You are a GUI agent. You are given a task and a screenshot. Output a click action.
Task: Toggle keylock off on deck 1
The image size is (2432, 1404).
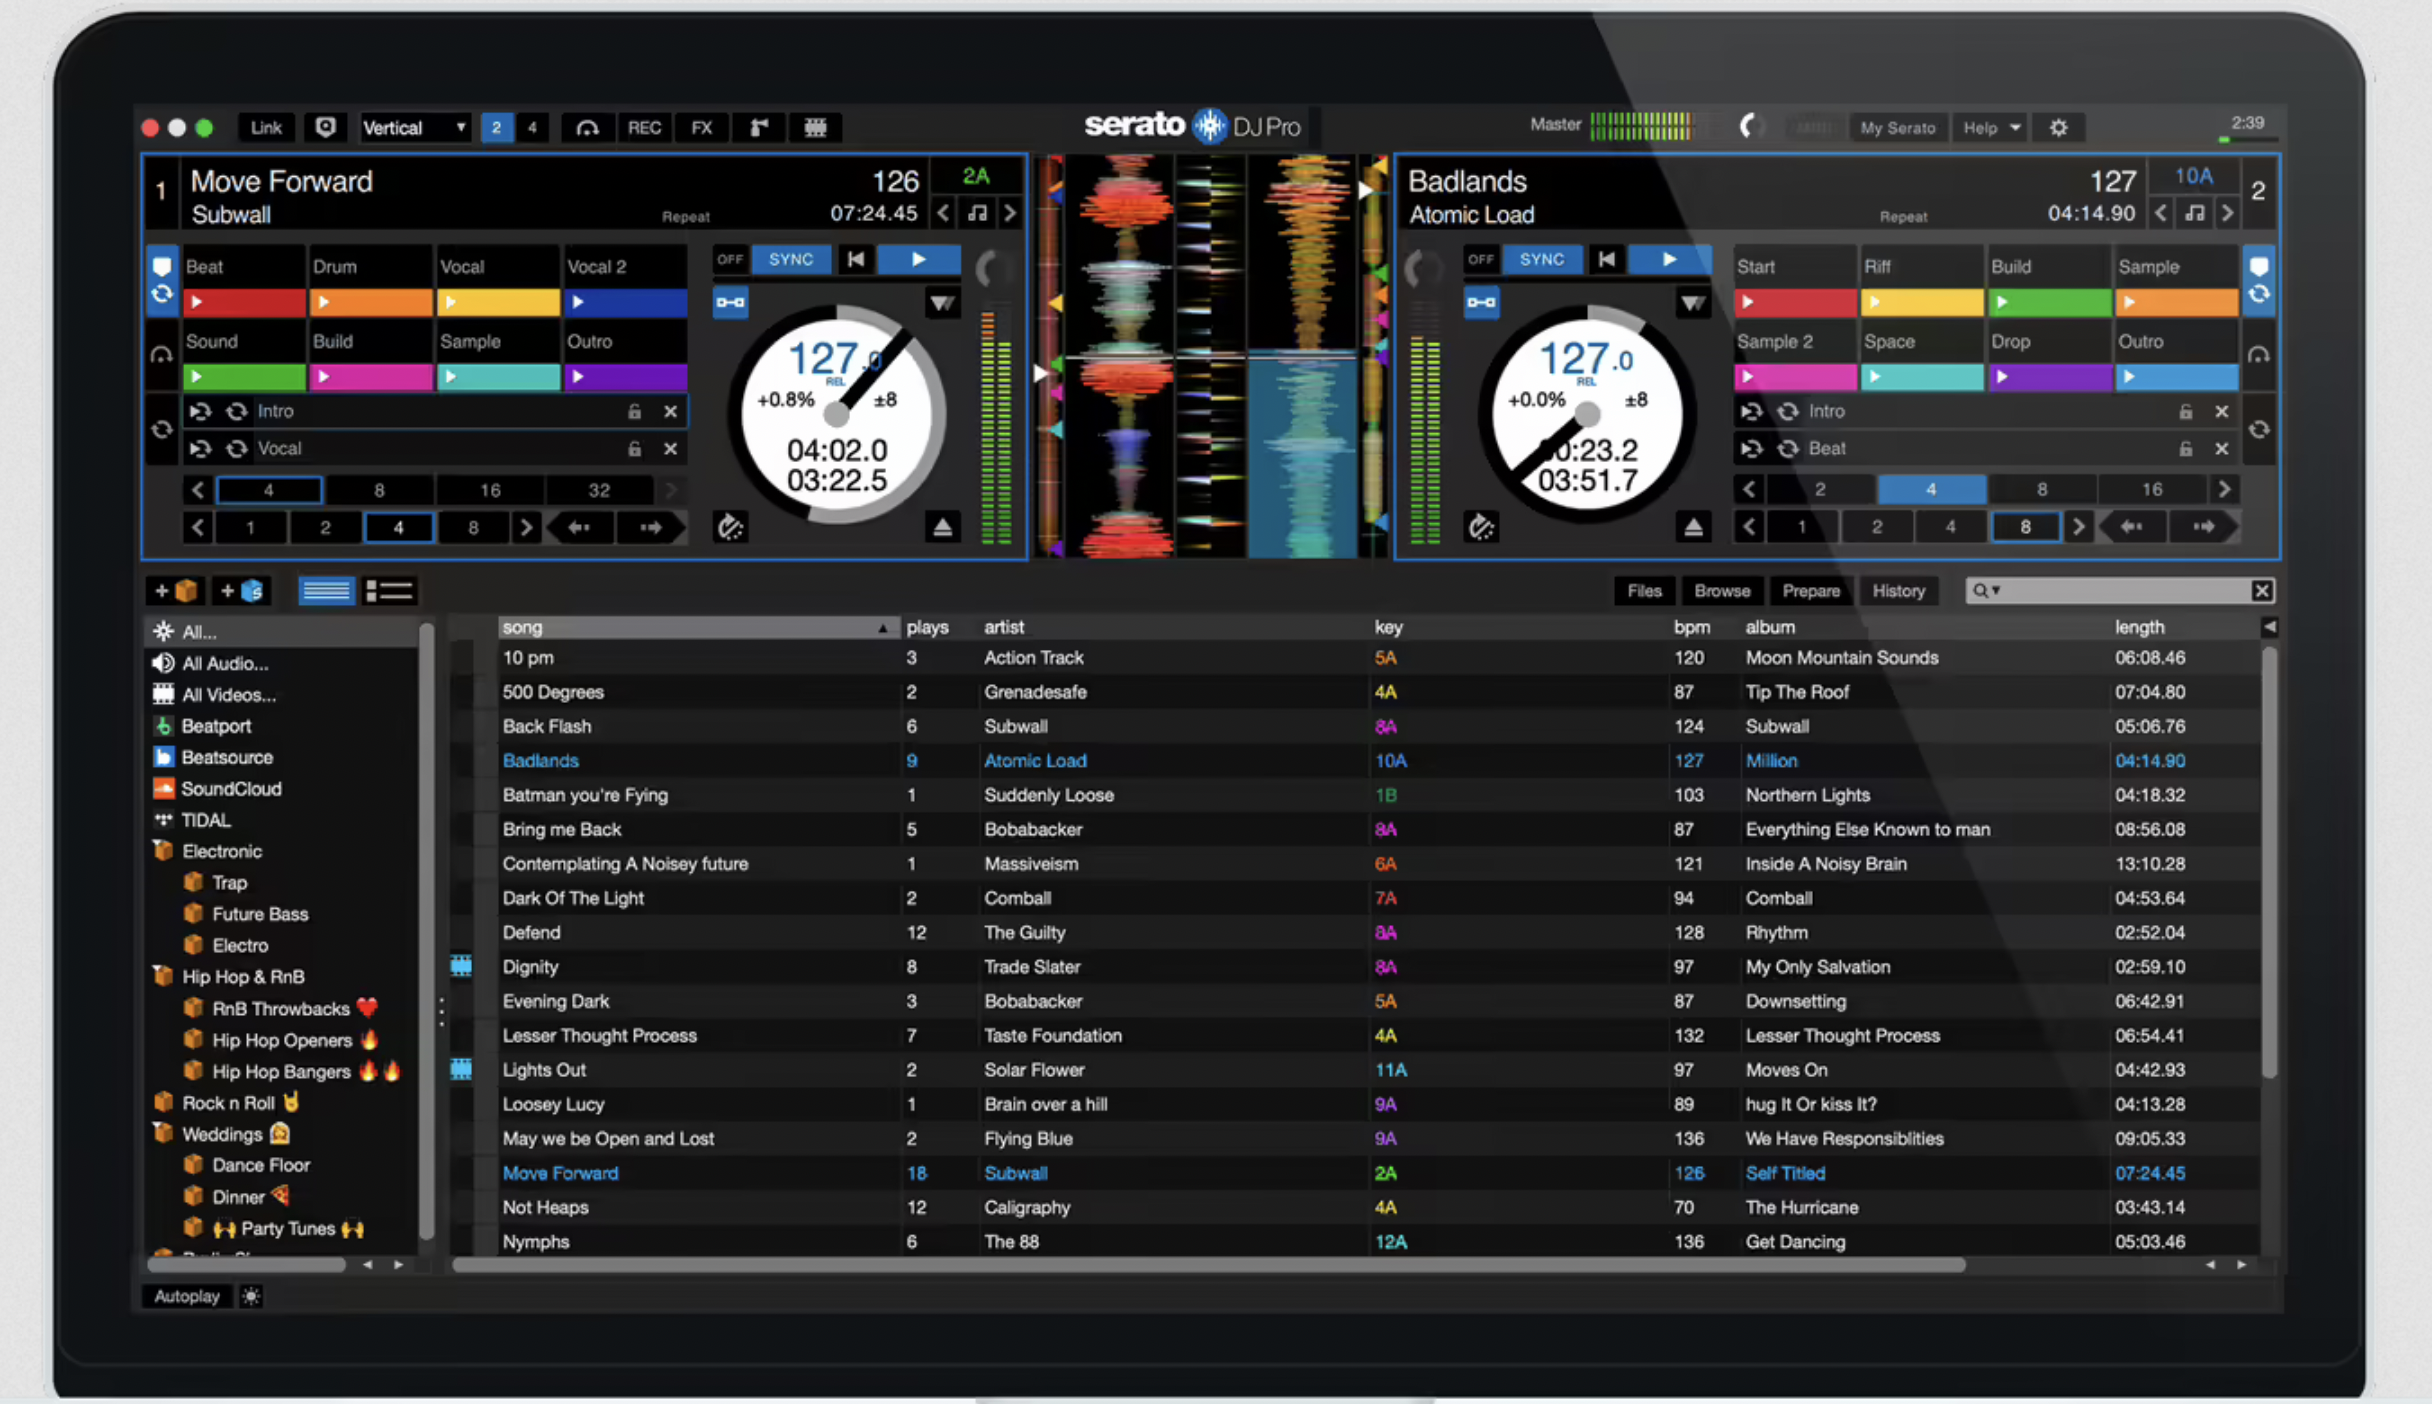point(731,302)
